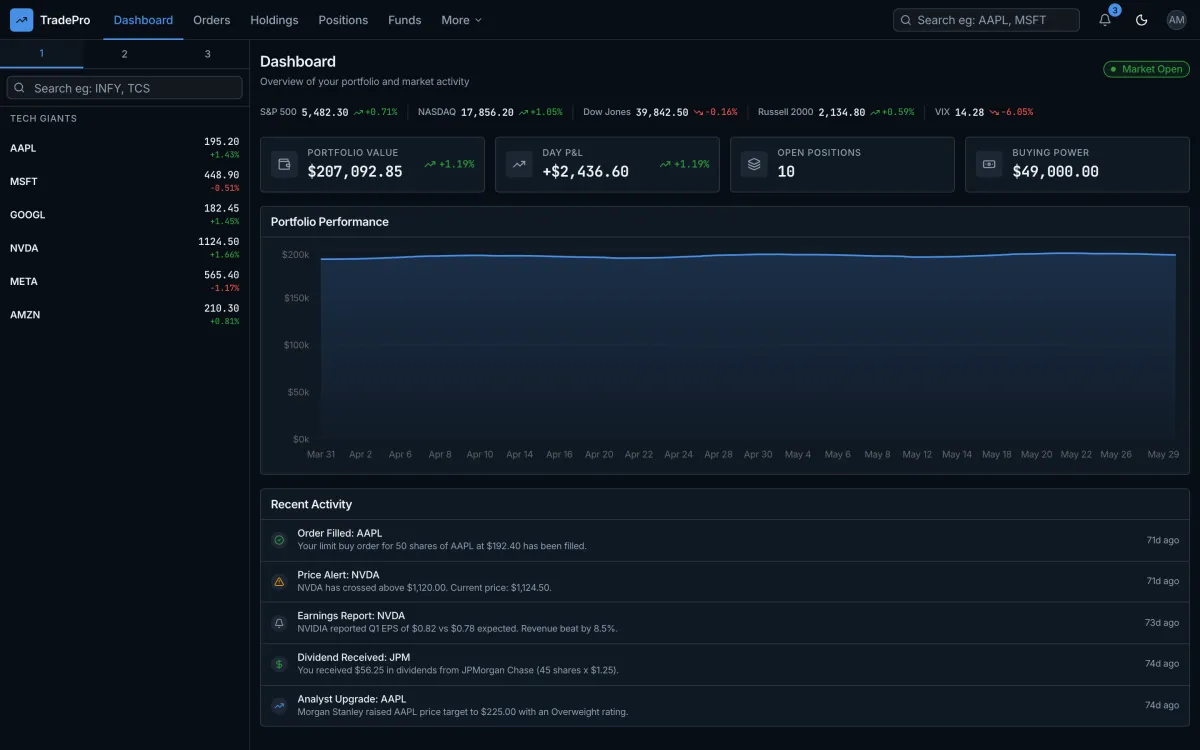1200x750 pixels.
Task: Click the magnifier icon in watchlist search
Action: [20, 88]
